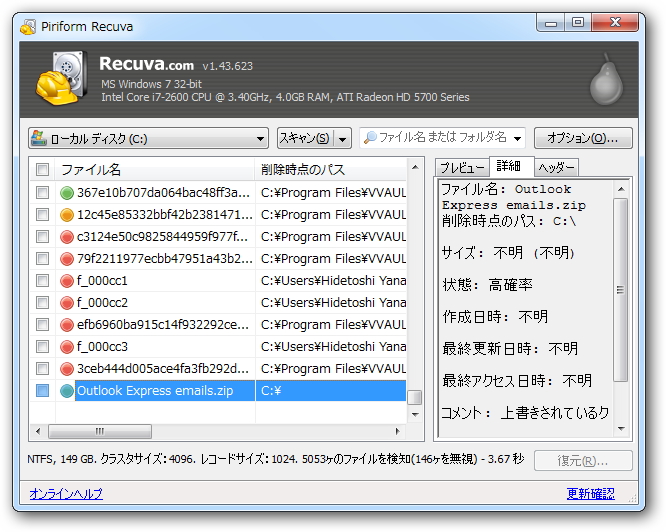
Task: Click the details panel scroll-up arrow
Action: pyautogui.click(x=621, y=189)
